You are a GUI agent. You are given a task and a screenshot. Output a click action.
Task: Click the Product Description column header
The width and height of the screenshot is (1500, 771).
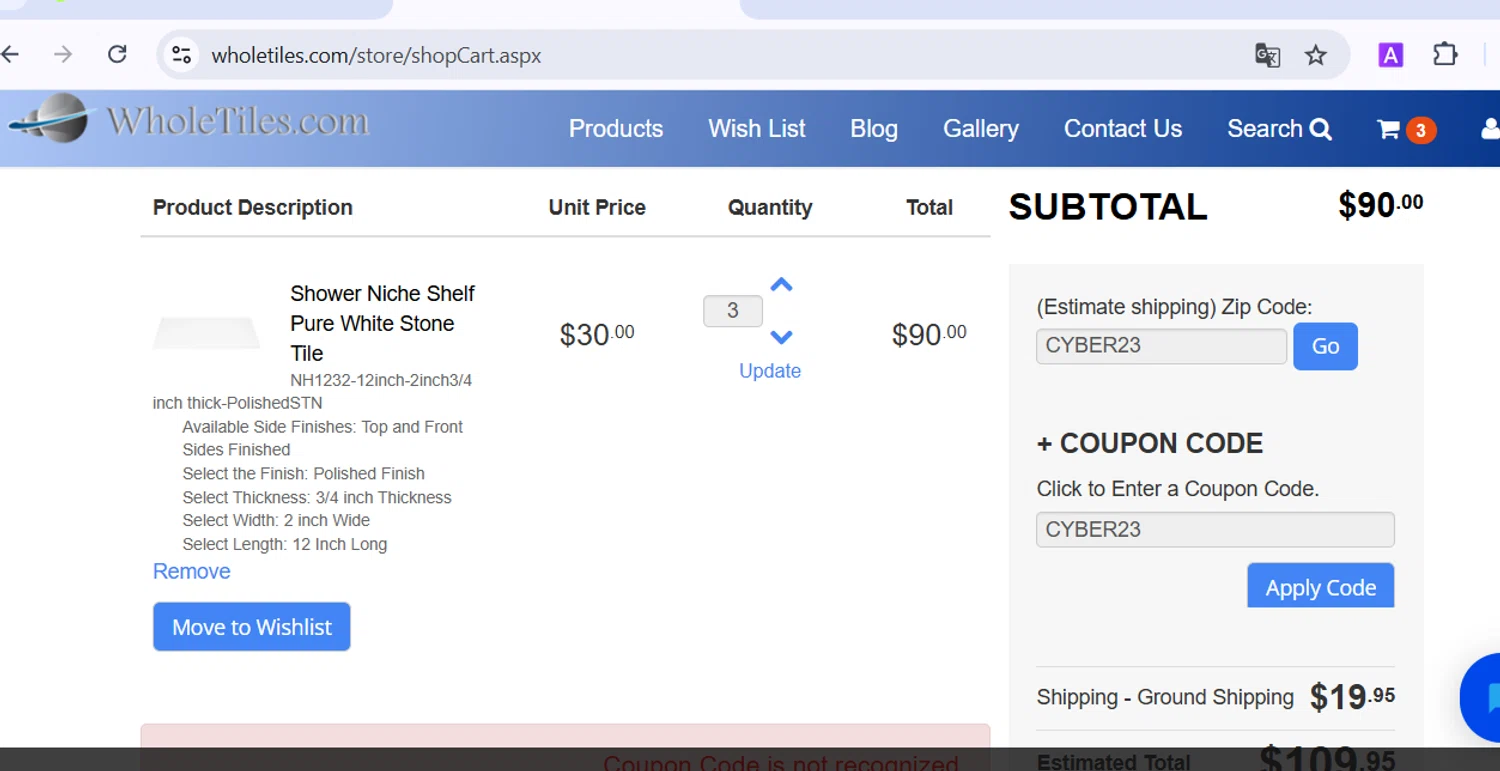(252, 208)
